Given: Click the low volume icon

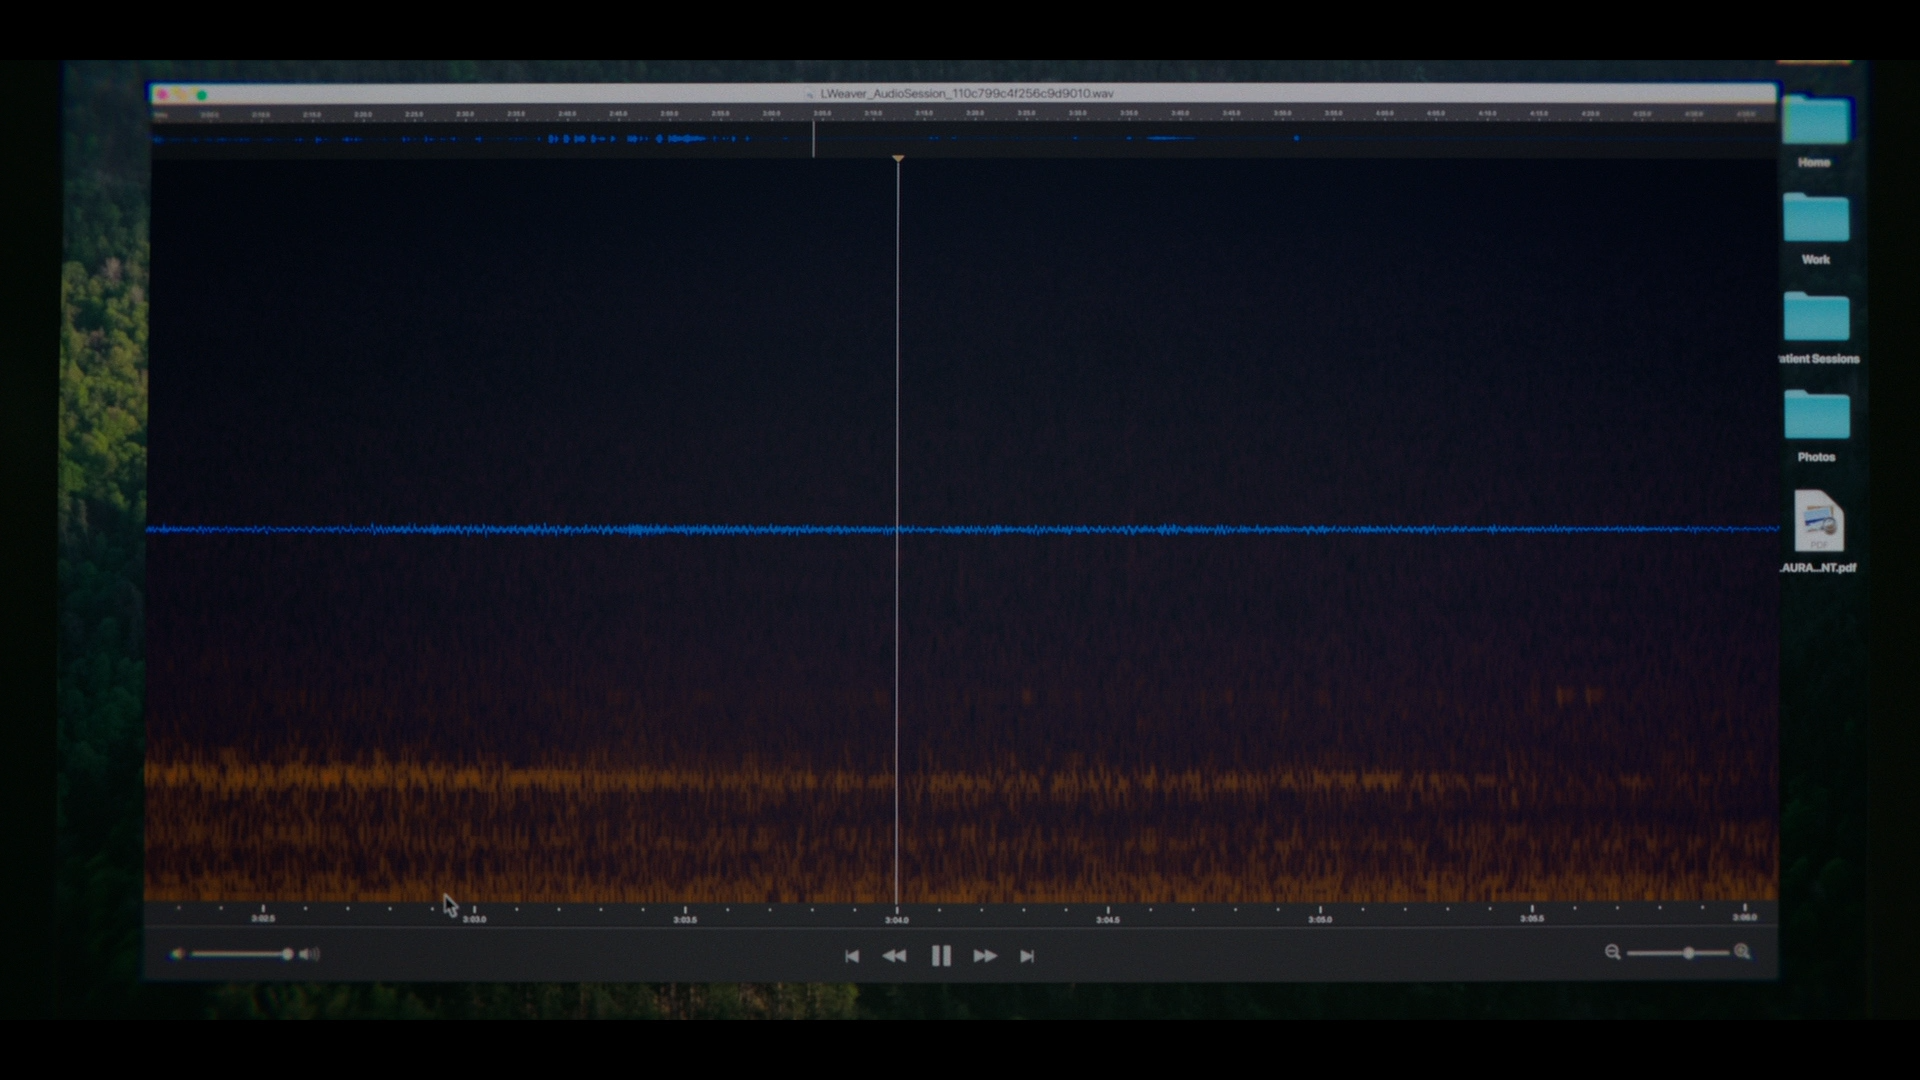Looking at the screenshot, I should 177,954.
